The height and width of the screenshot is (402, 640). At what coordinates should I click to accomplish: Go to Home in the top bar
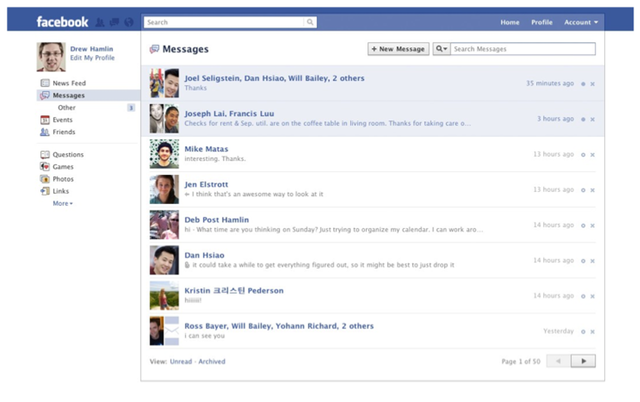coord(510,22)
